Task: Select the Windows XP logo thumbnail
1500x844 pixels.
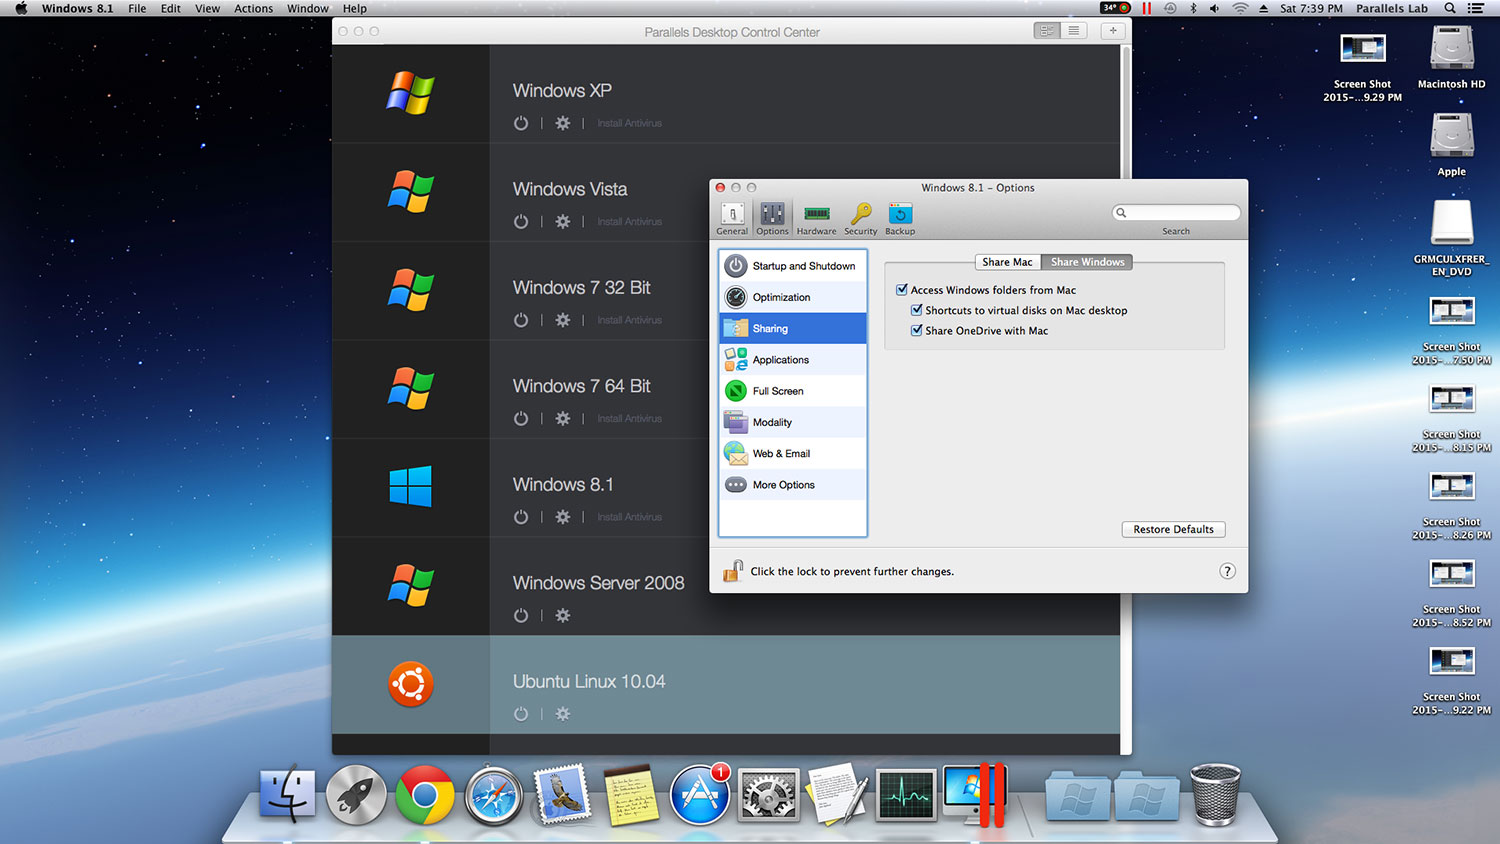Action: [x=411, y=93]
